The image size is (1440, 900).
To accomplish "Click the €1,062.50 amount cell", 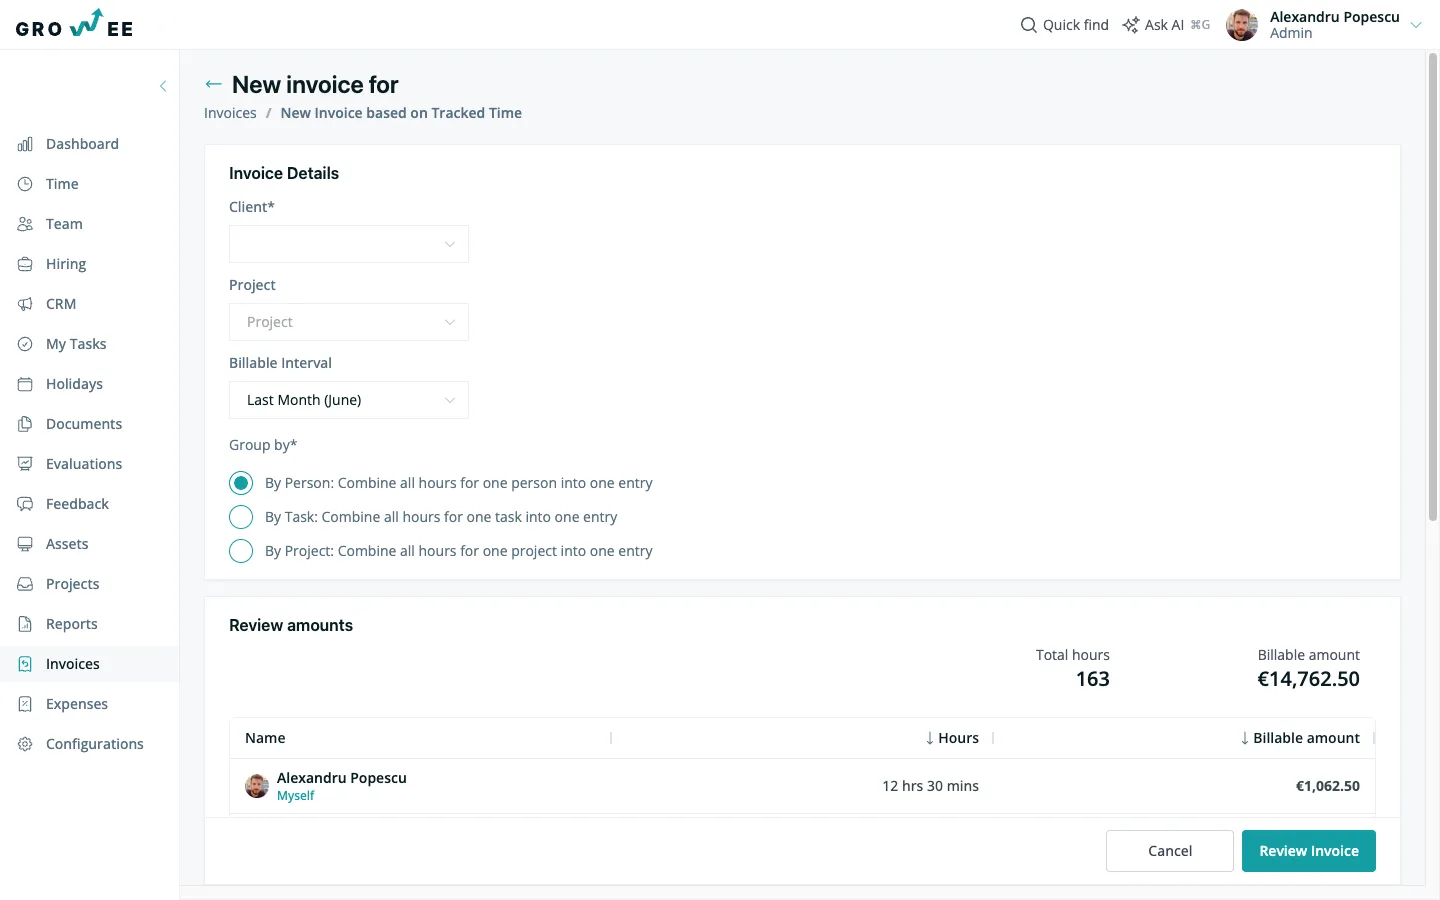I will tap(1328, 786).
